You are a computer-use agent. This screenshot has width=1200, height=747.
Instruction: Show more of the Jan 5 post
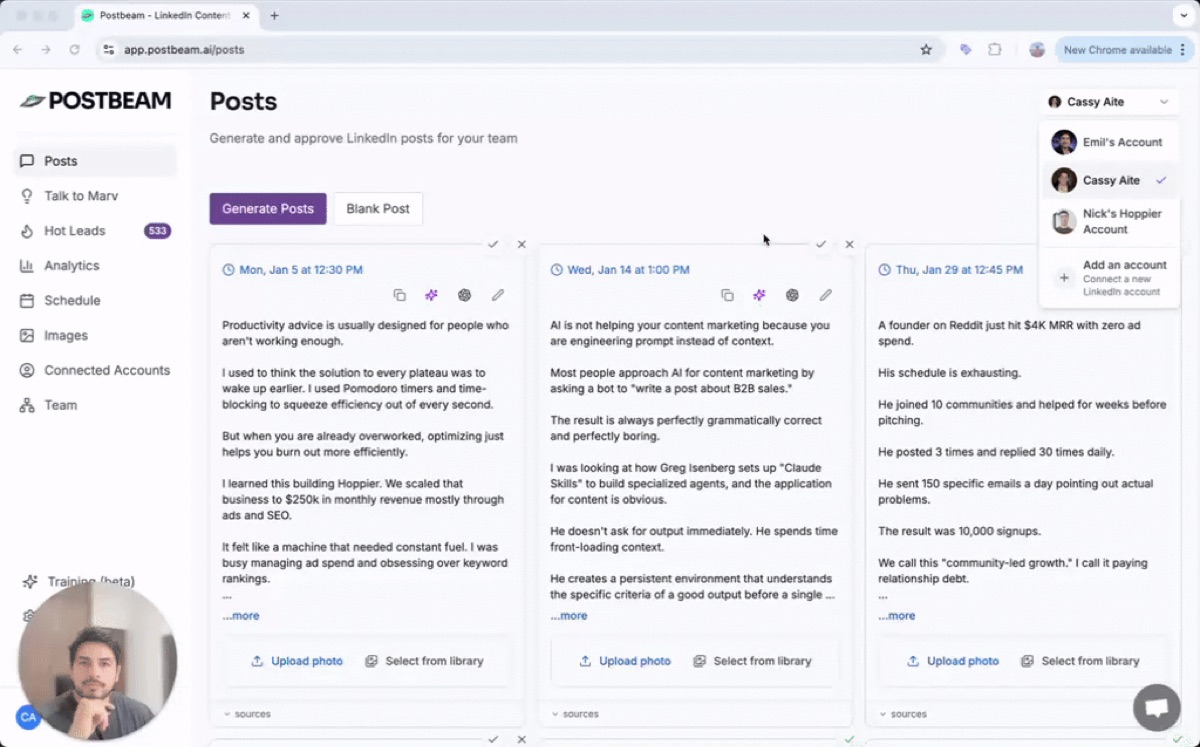coord(241,616)
